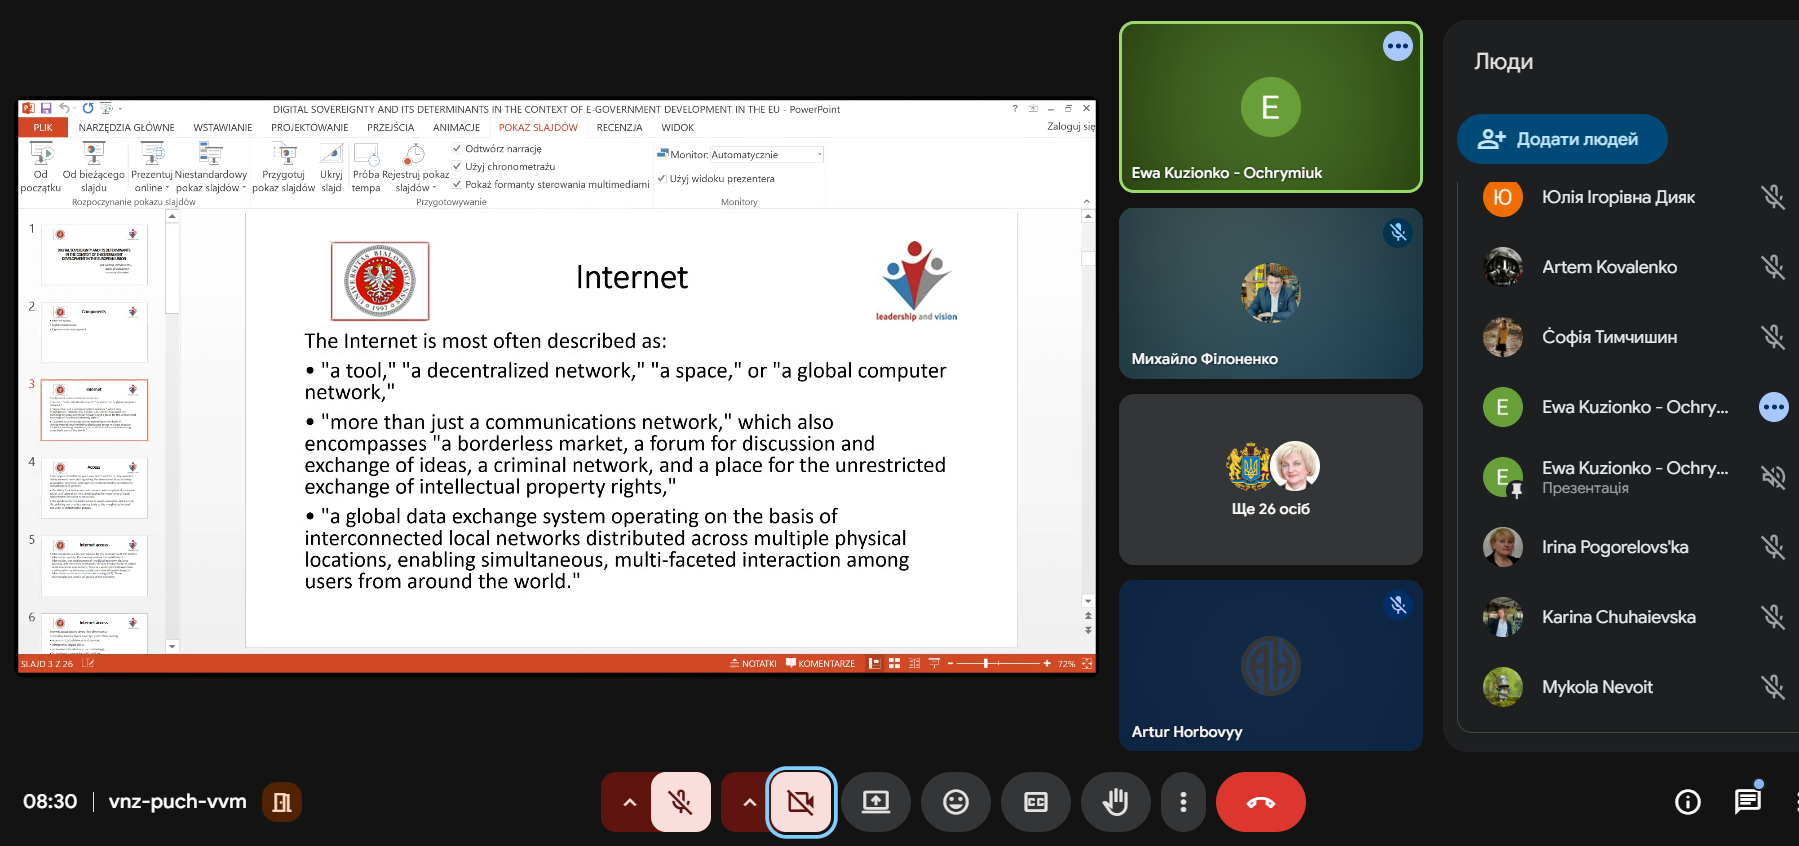Screen dimensions: 1799x846
Task: Click muted mic icon for Mykola Nevoit
Action: (1773, 687)
